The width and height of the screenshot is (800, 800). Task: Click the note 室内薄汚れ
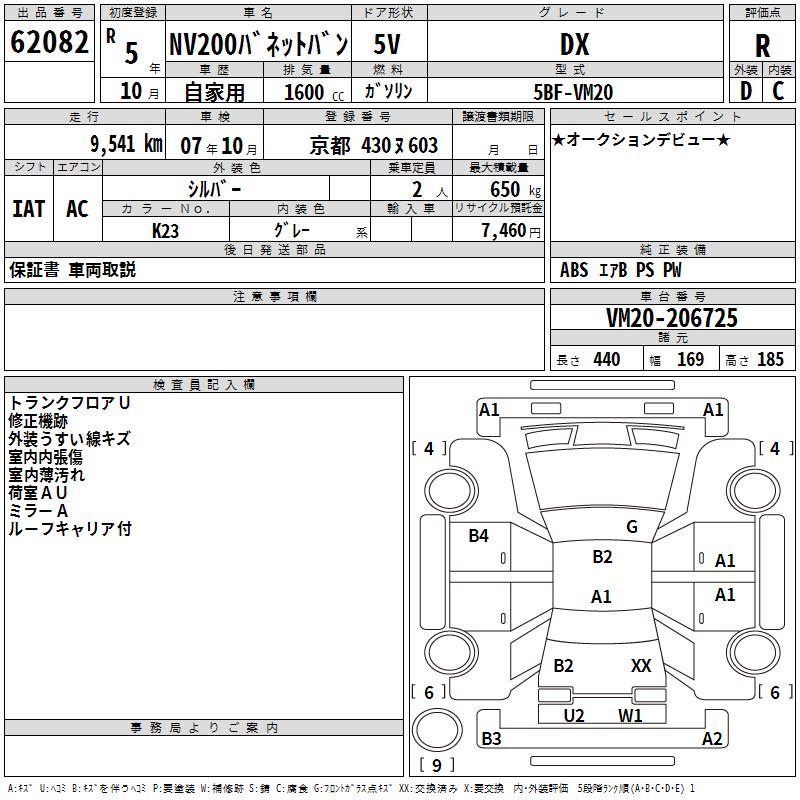click(x=46, y=475)
